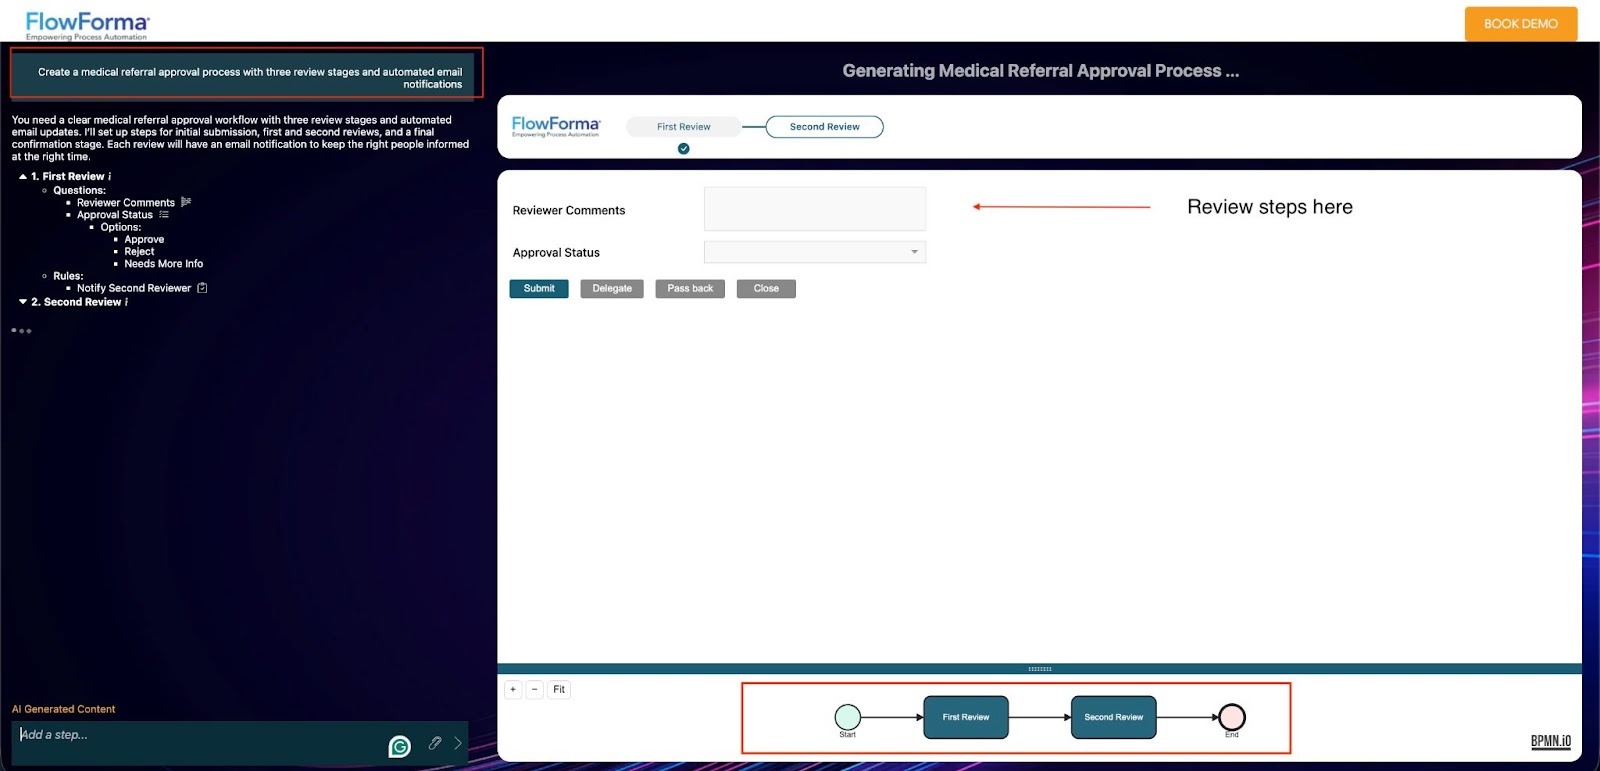Image resolution: width=1600 pixels, height=771 pixels.
Task: Select the End event in diagram
Action: coord(1232,717)
